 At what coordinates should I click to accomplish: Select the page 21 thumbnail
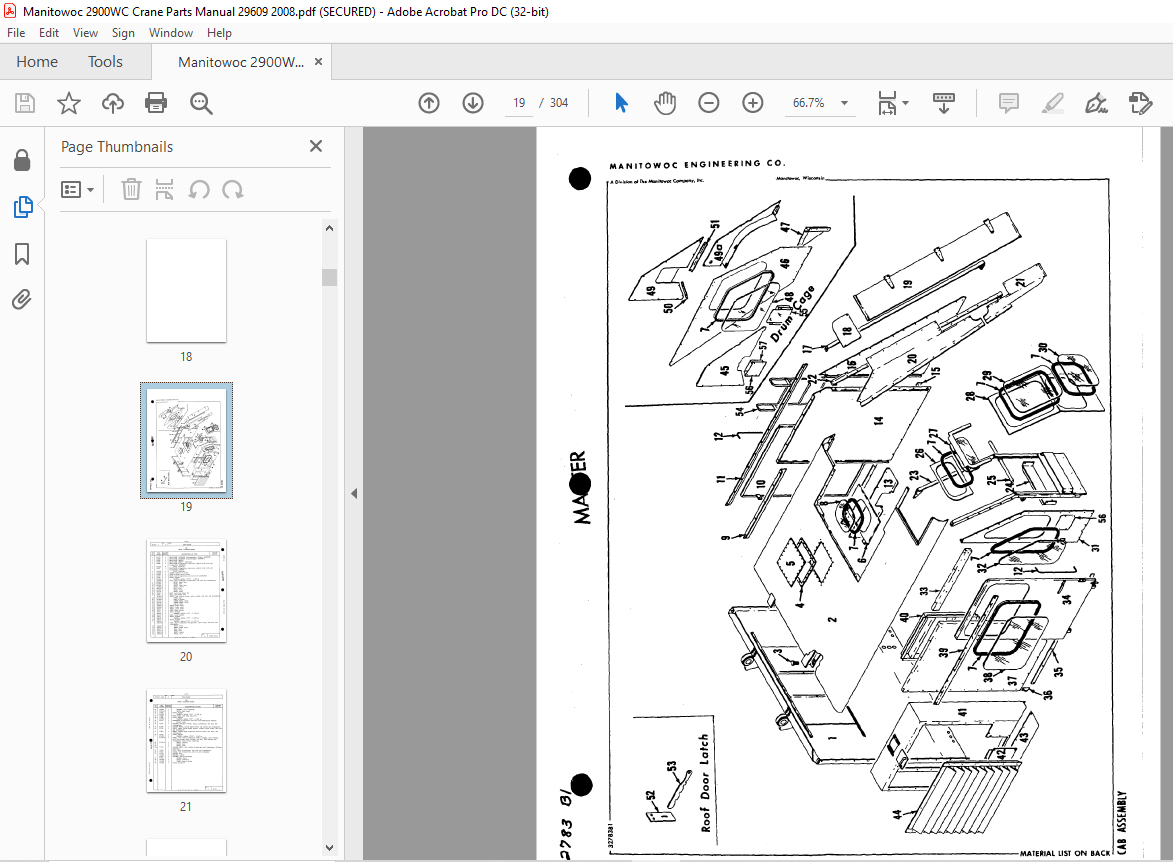186,741
